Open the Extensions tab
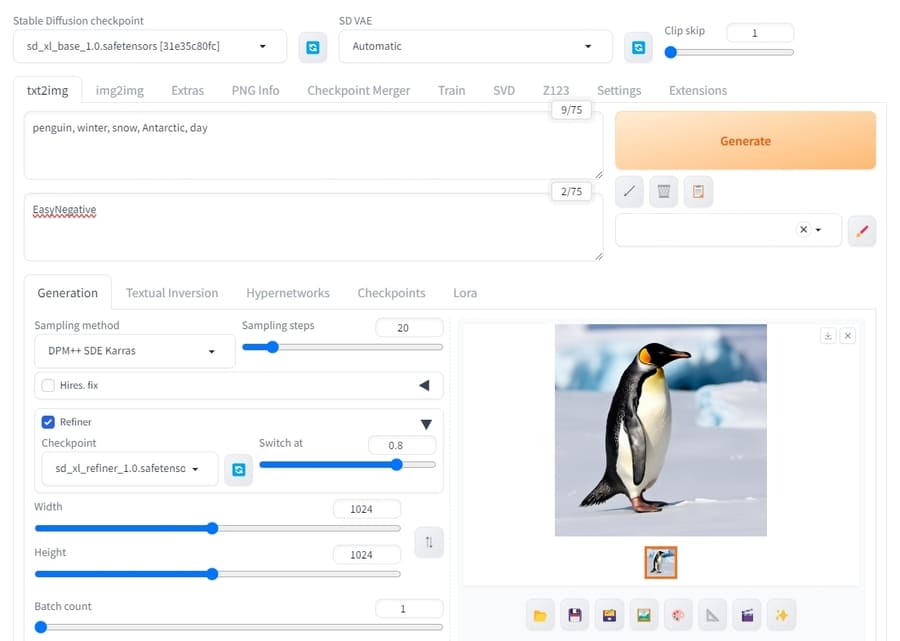The image size is (900, 641). [698, 91]
